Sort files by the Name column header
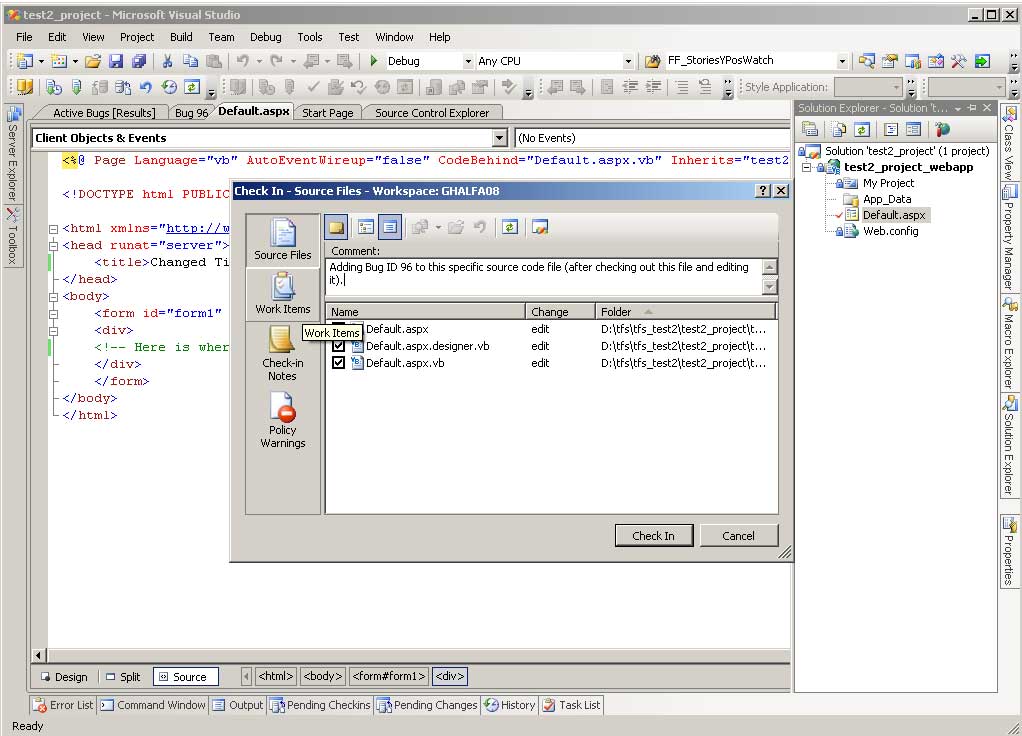Viewport: 1022px width, 736px height. pos(426,312)
